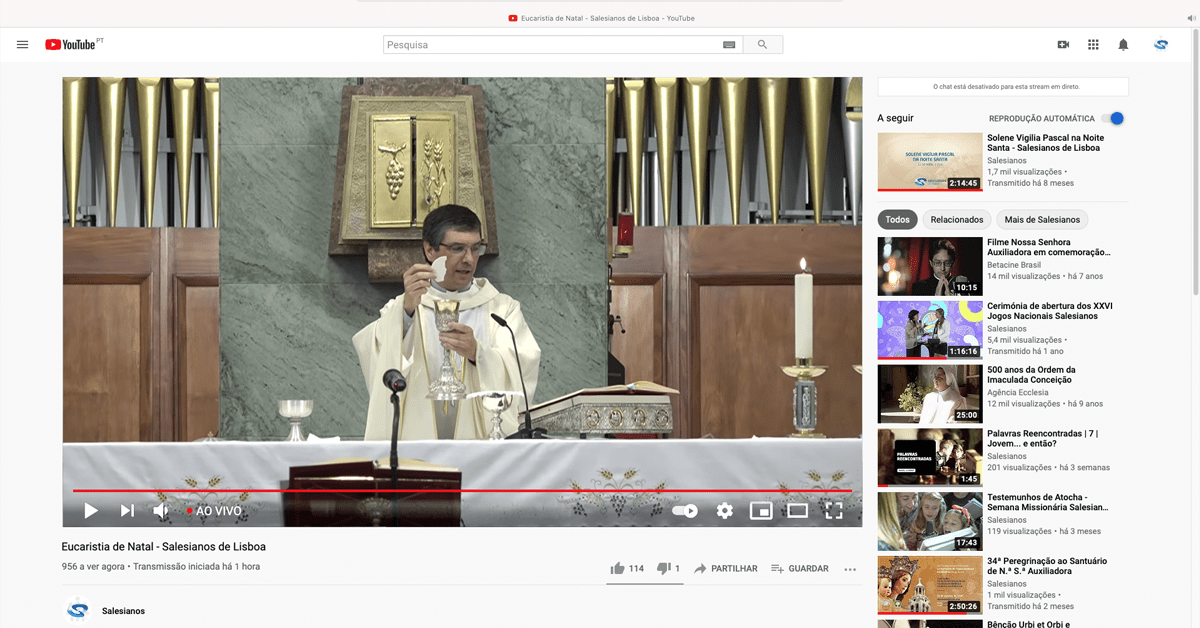The width and height of the screenshot is (1200, 628).
Task: Click video title Eucaristia de Natal
Action: pos(163,547)
